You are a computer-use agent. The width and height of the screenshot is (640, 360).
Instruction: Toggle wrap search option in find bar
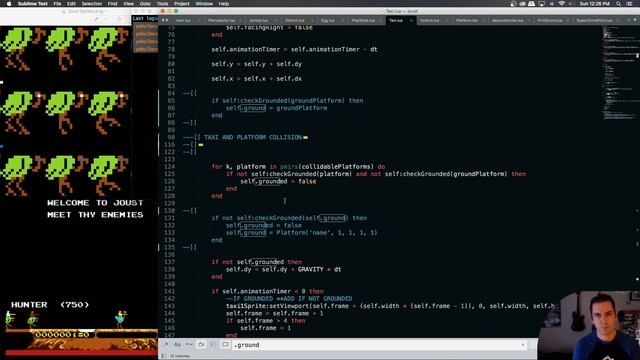pos(201,345)
